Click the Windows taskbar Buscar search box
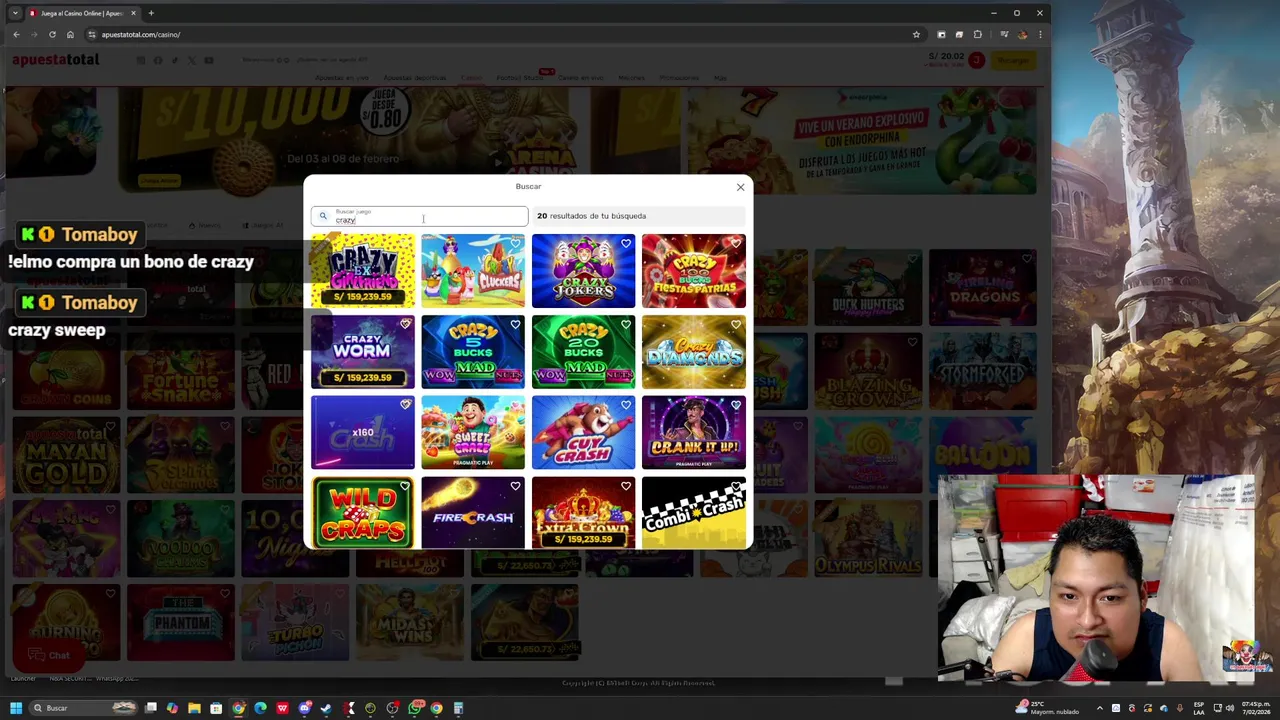 (x=82, y=708)
